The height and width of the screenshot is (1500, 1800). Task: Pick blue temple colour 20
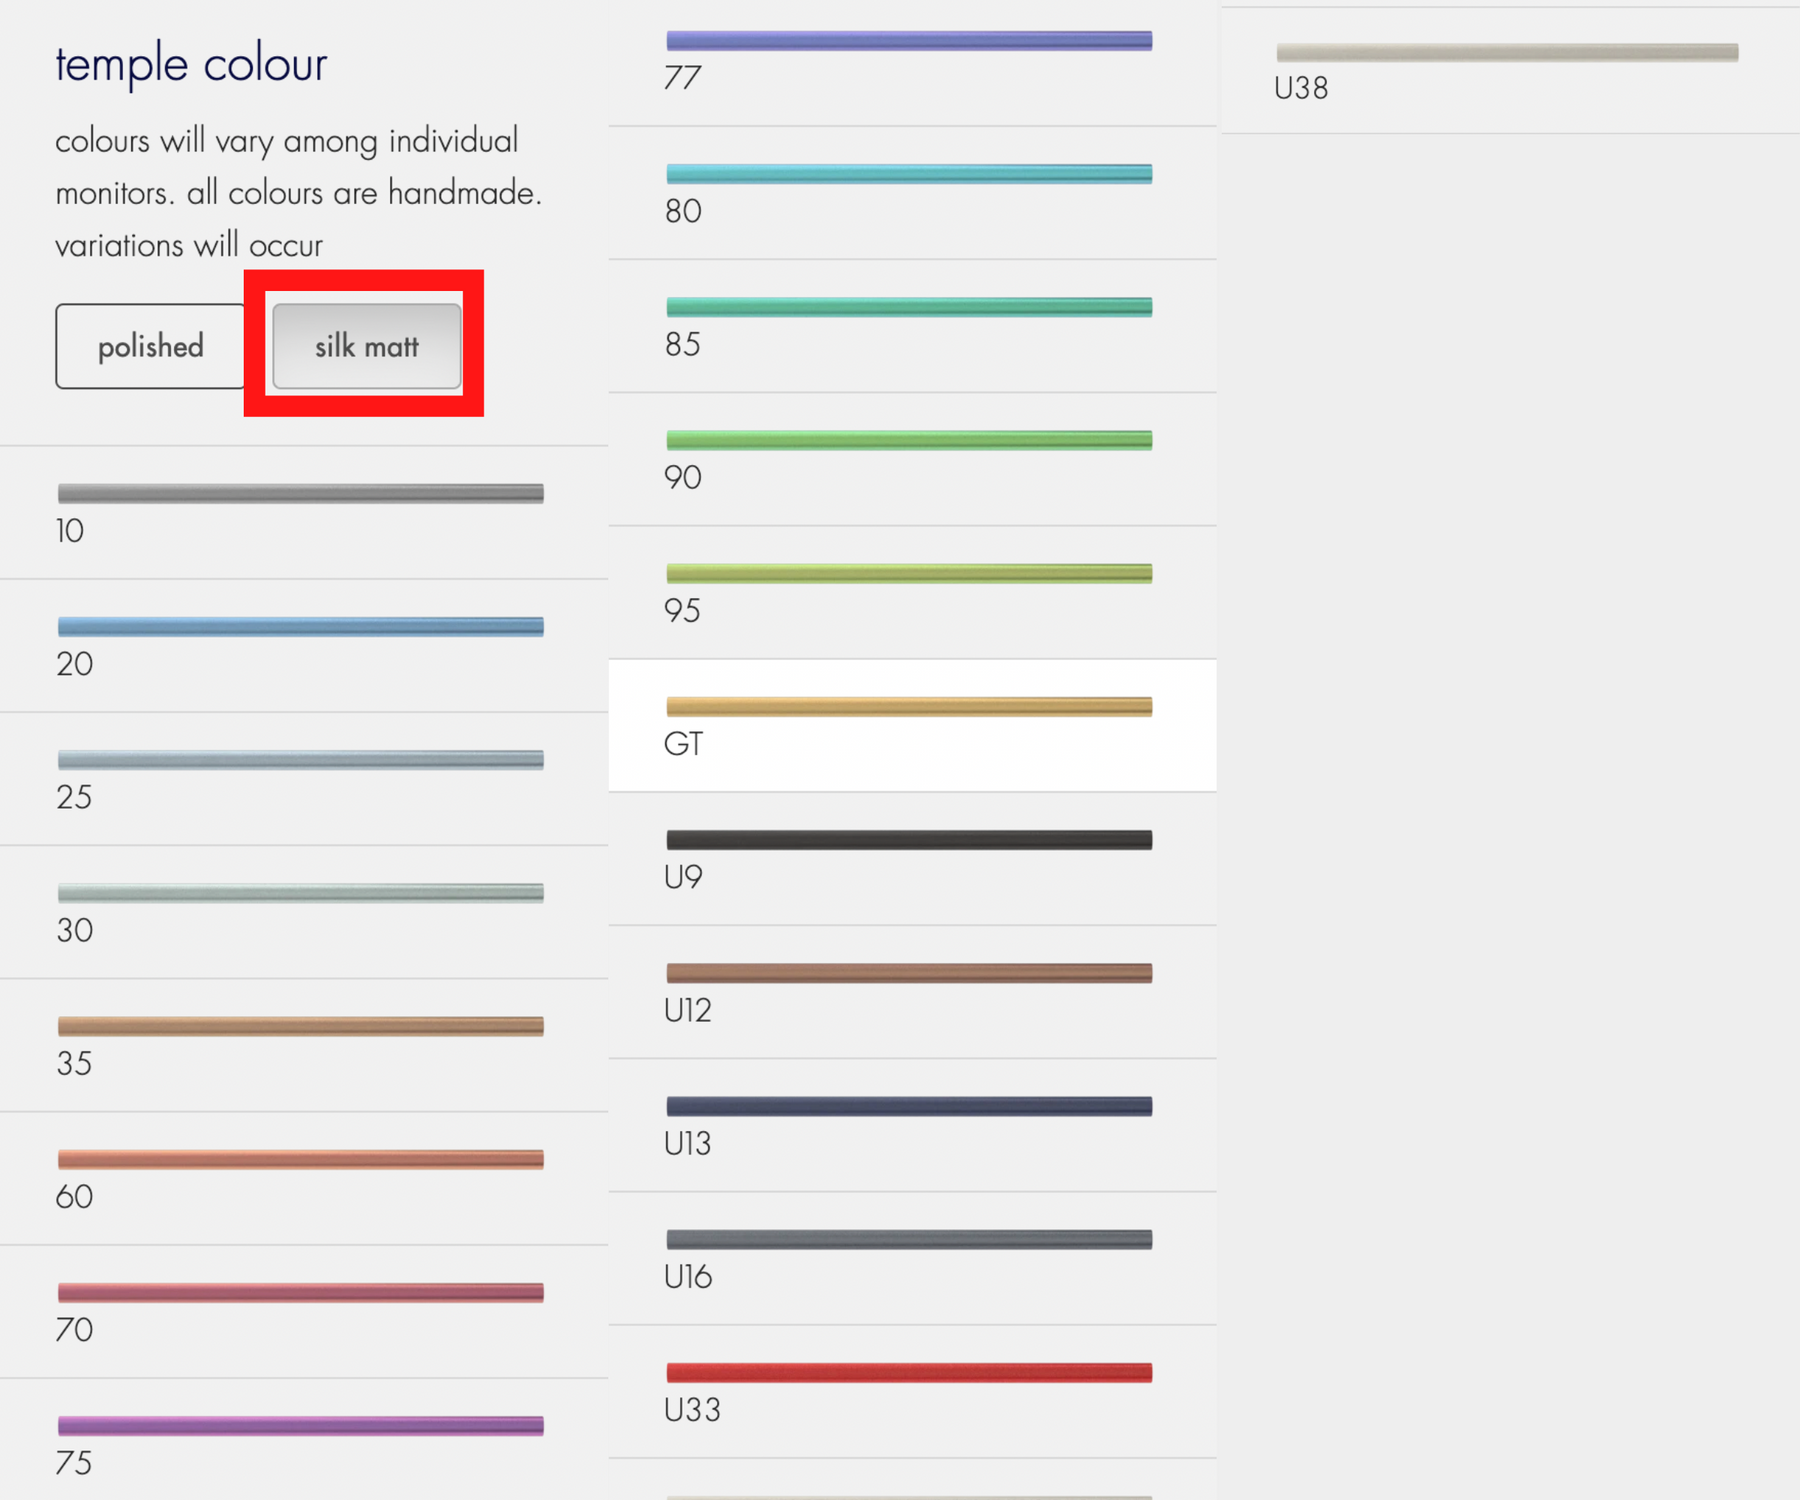[x=300, y=644]
